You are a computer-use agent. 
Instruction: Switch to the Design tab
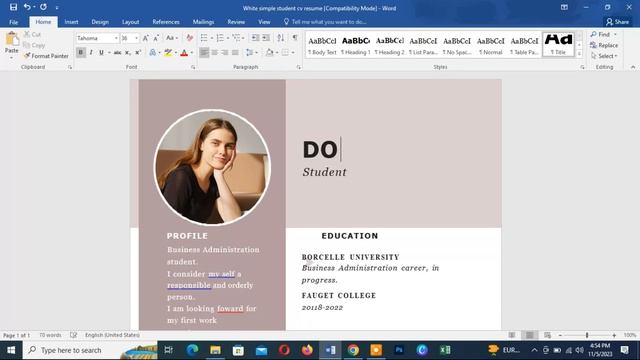(100, 22)
